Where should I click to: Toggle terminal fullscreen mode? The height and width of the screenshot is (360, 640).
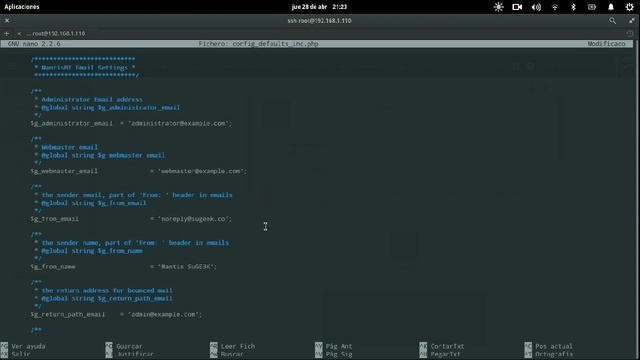631,20
